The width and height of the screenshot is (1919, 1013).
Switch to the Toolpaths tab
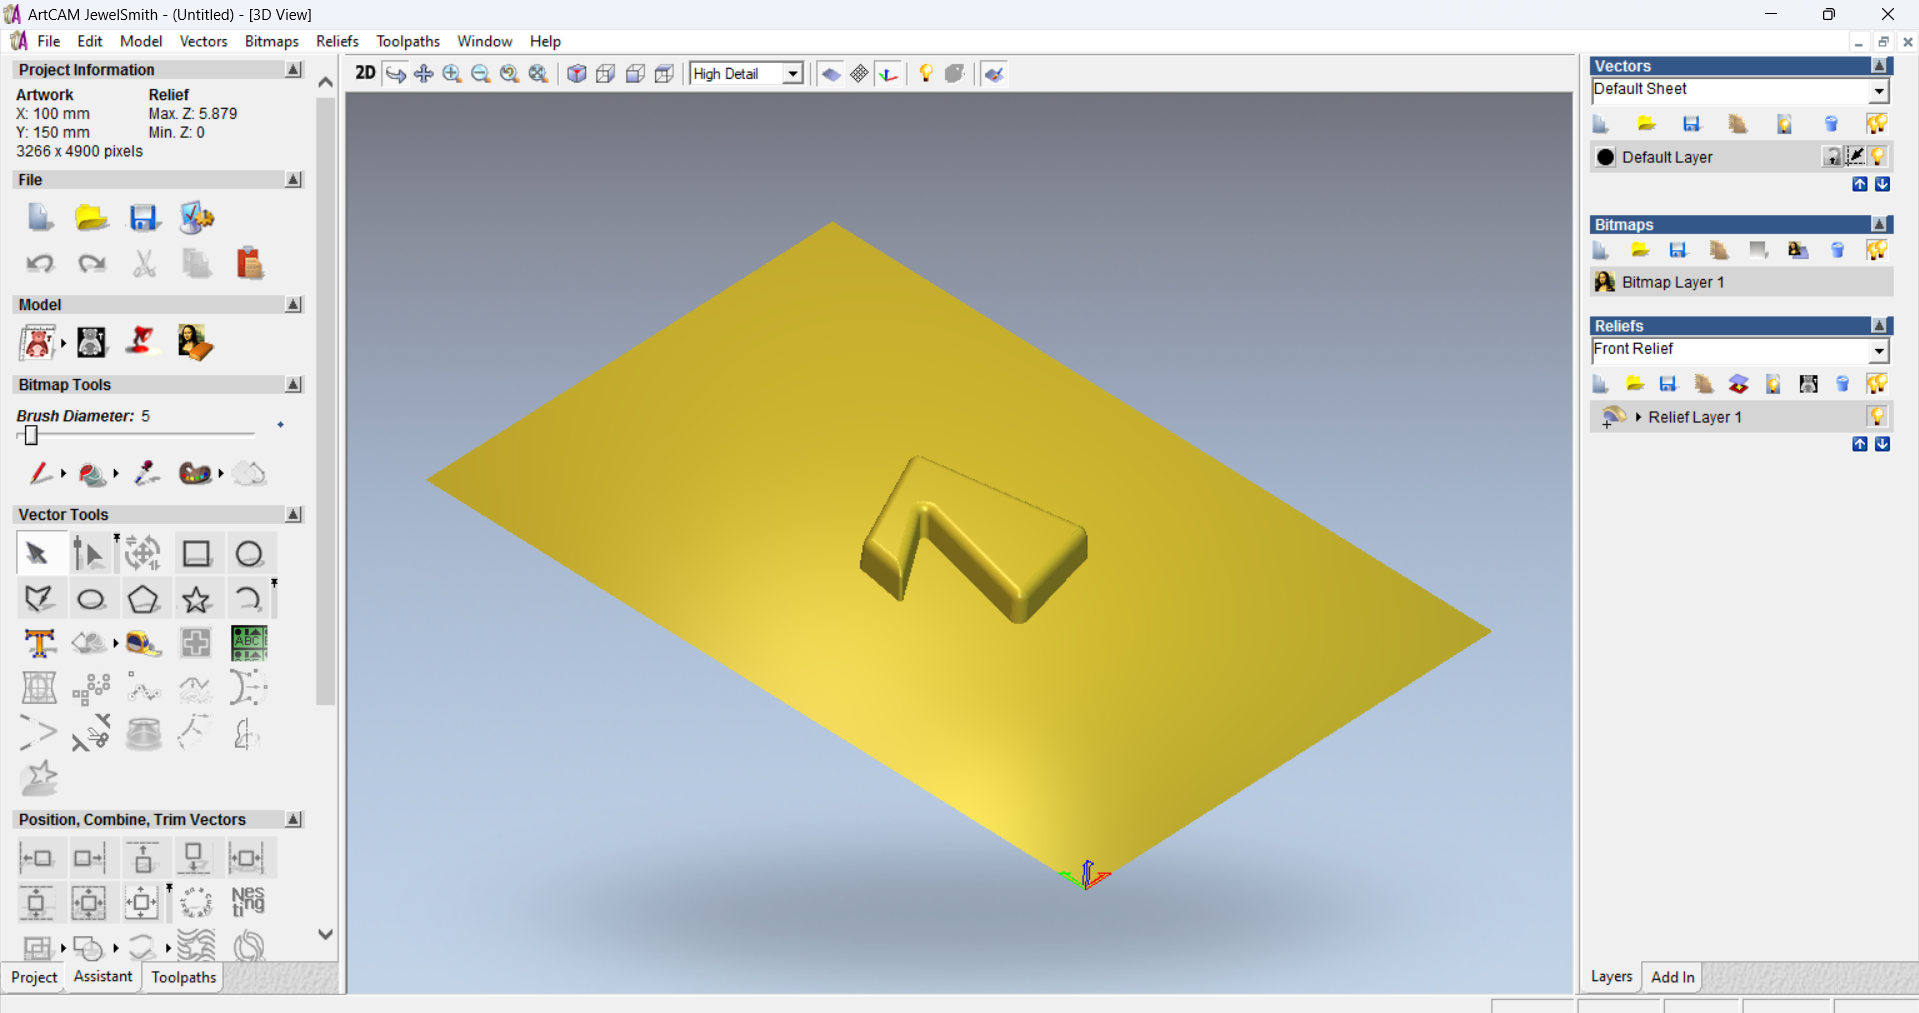click(x=183, y=977)
